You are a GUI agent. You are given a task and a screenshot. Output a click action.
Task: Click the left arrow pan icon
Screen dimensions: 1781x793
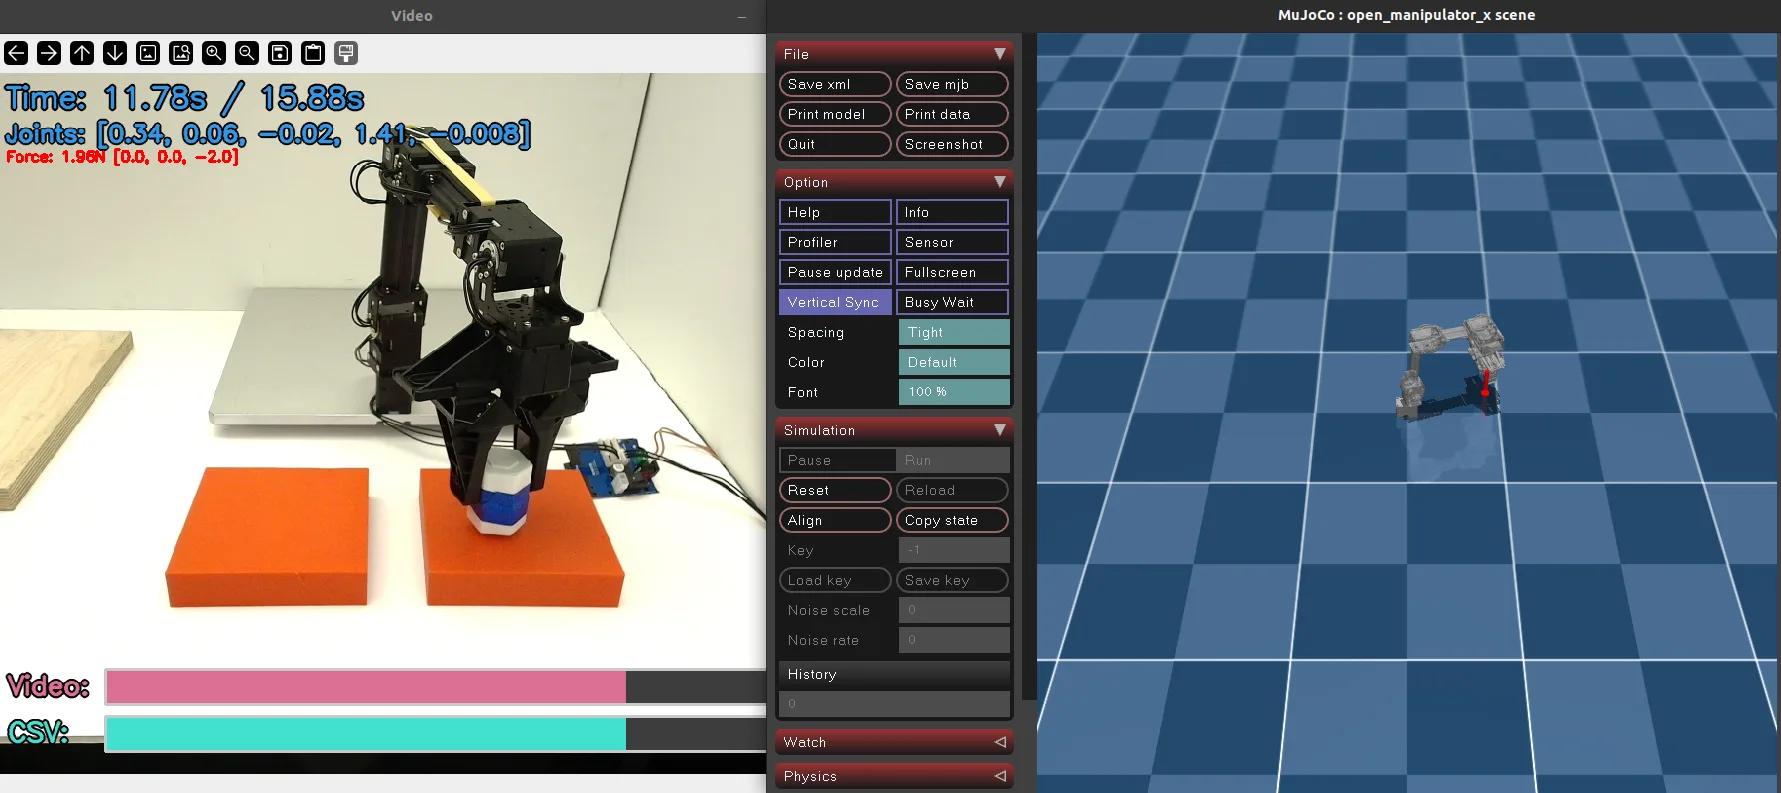16,53
